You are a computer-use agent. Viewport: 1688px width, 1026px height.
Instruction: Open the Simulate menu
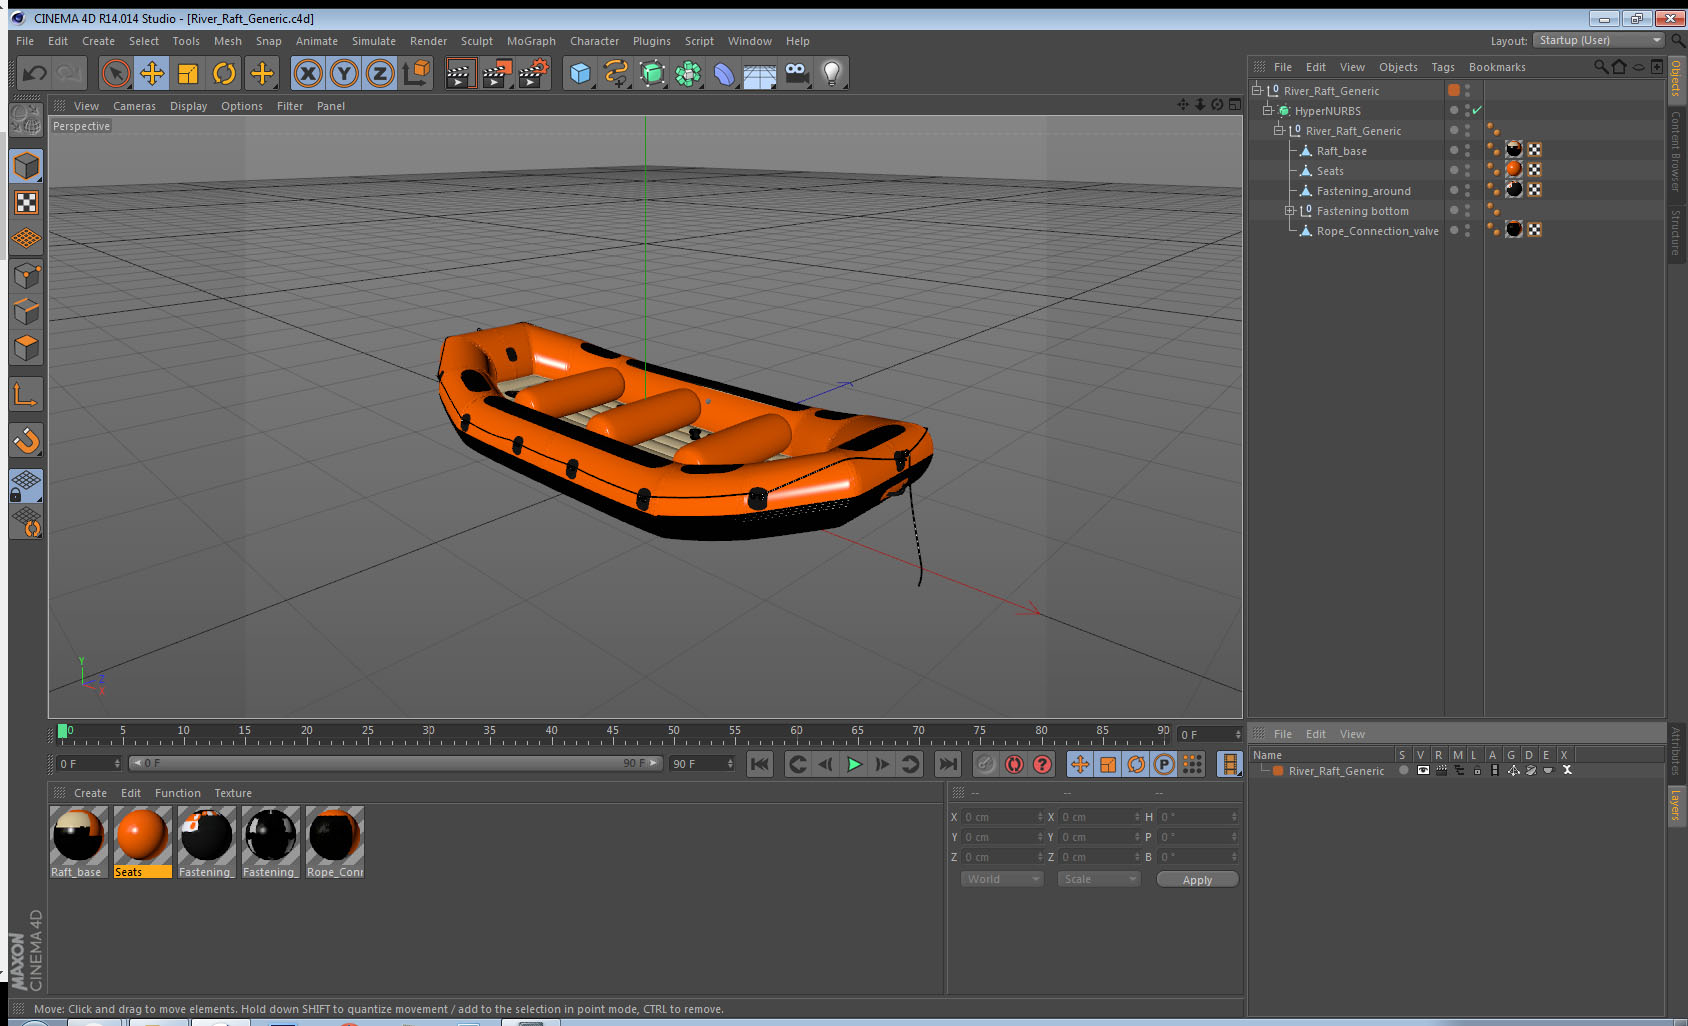pyautogui.click(x=374, y=41)
